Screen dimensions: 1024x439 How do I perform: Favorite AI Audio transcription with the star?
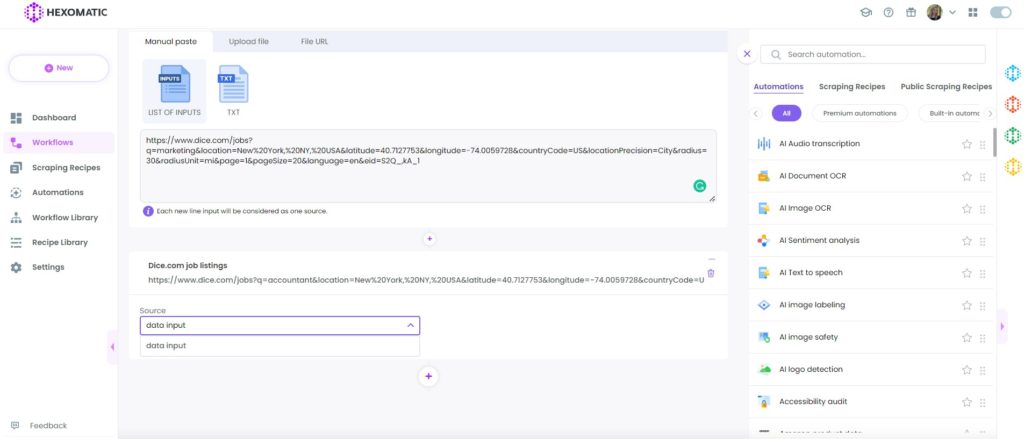point(967,144)
